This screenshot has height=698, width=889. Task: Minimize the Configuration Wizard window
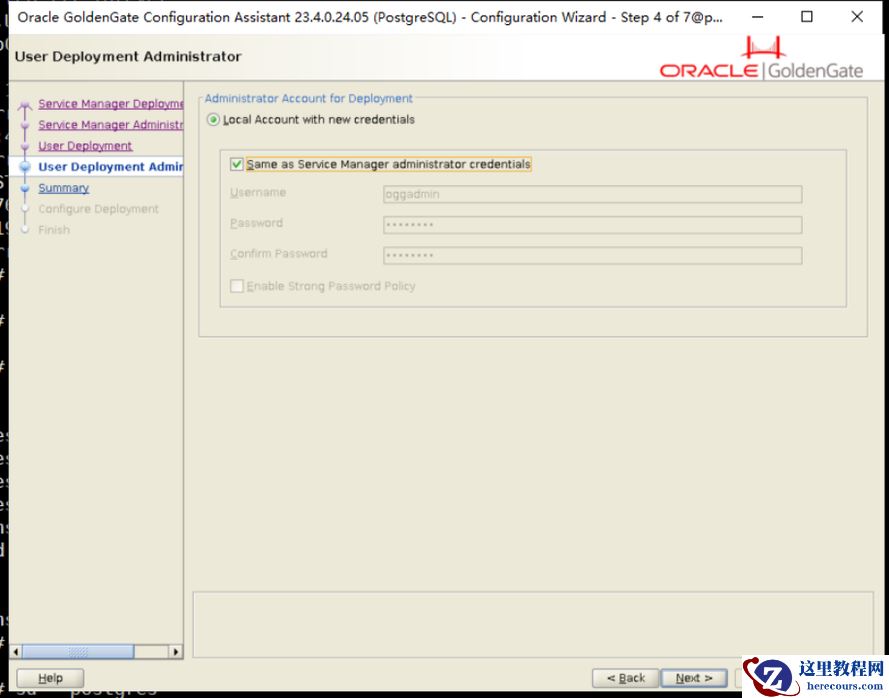click(x=757, y=17)
